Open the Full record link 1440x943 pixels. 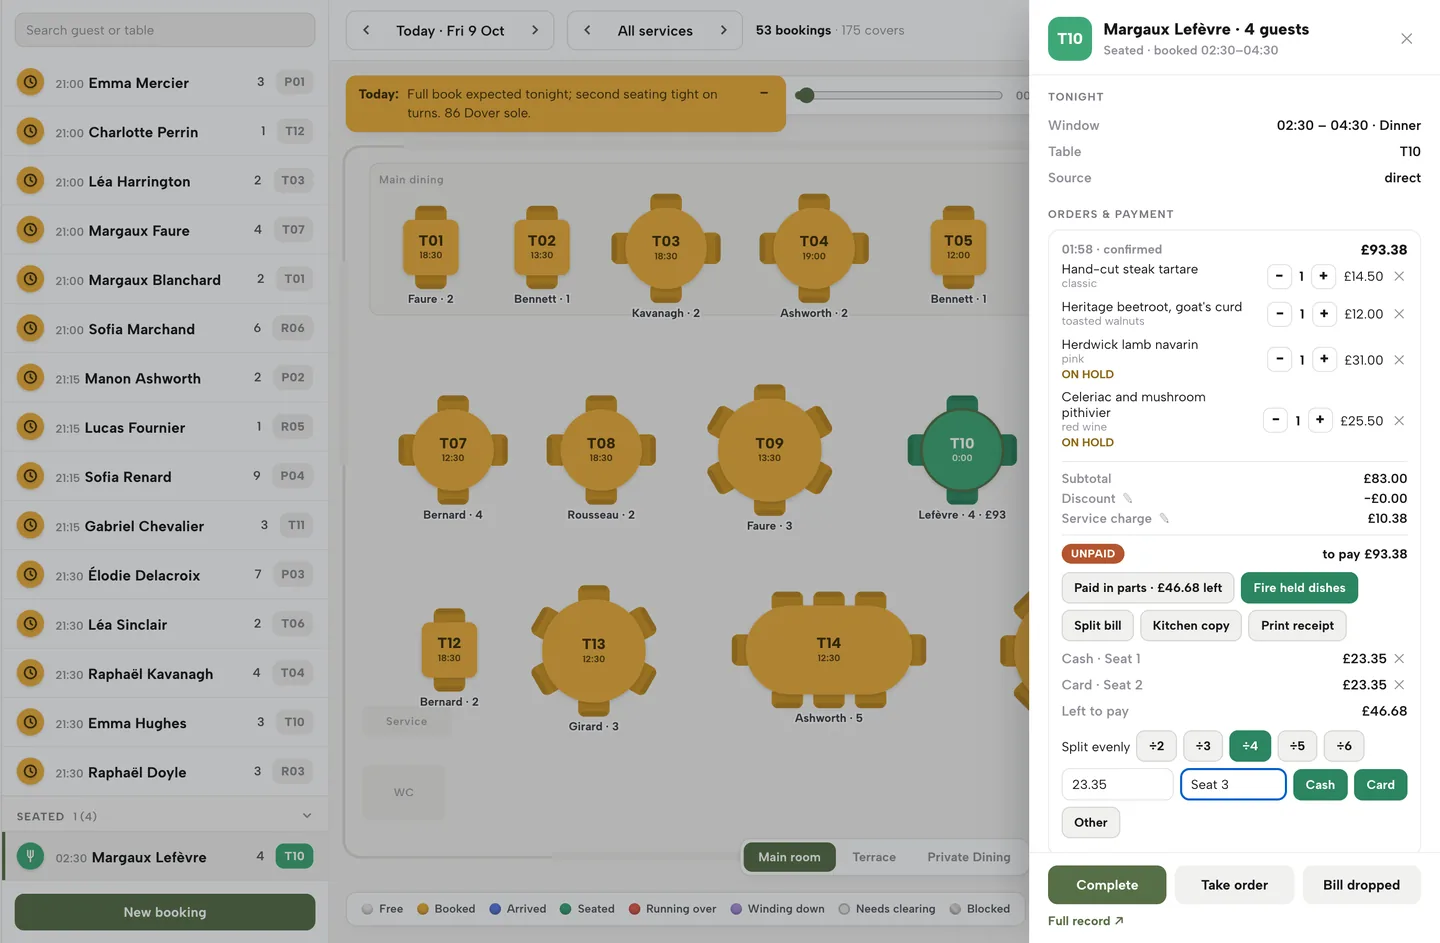(1085, 921)
